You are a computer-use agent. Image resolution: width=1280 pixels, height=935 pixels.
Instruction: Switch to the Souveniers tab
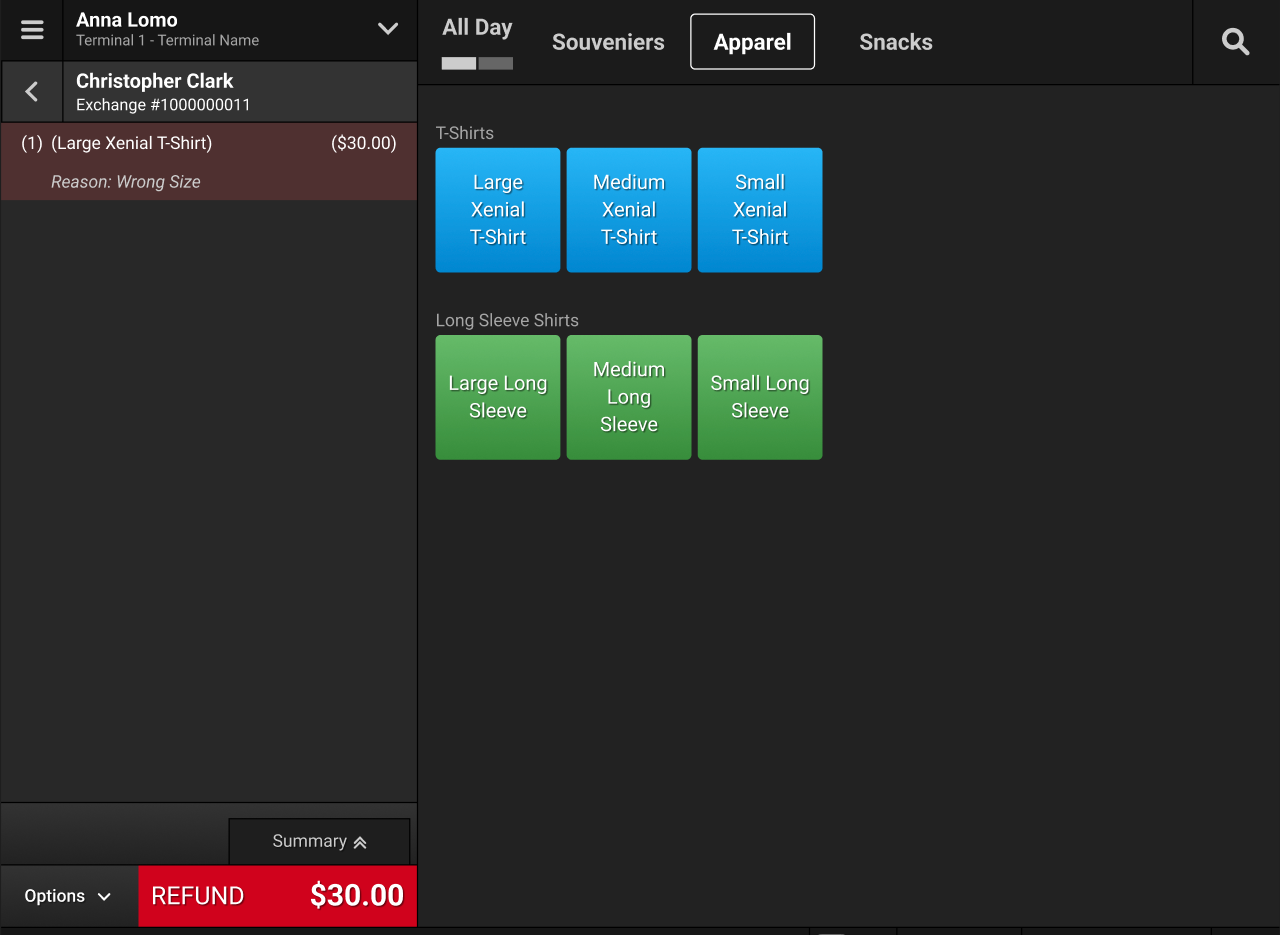[608, 42]
